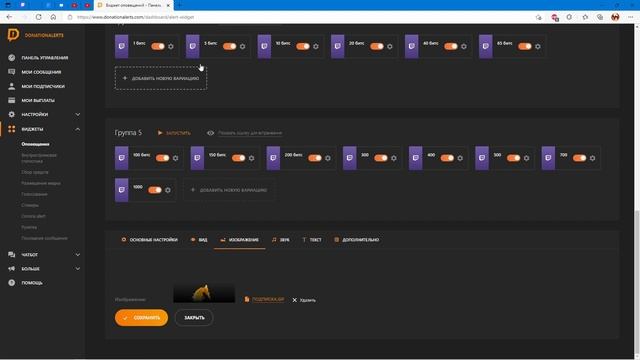The image size is (640, 360).
Task: Switch to the Звук tab
Action: coord(281,240)
